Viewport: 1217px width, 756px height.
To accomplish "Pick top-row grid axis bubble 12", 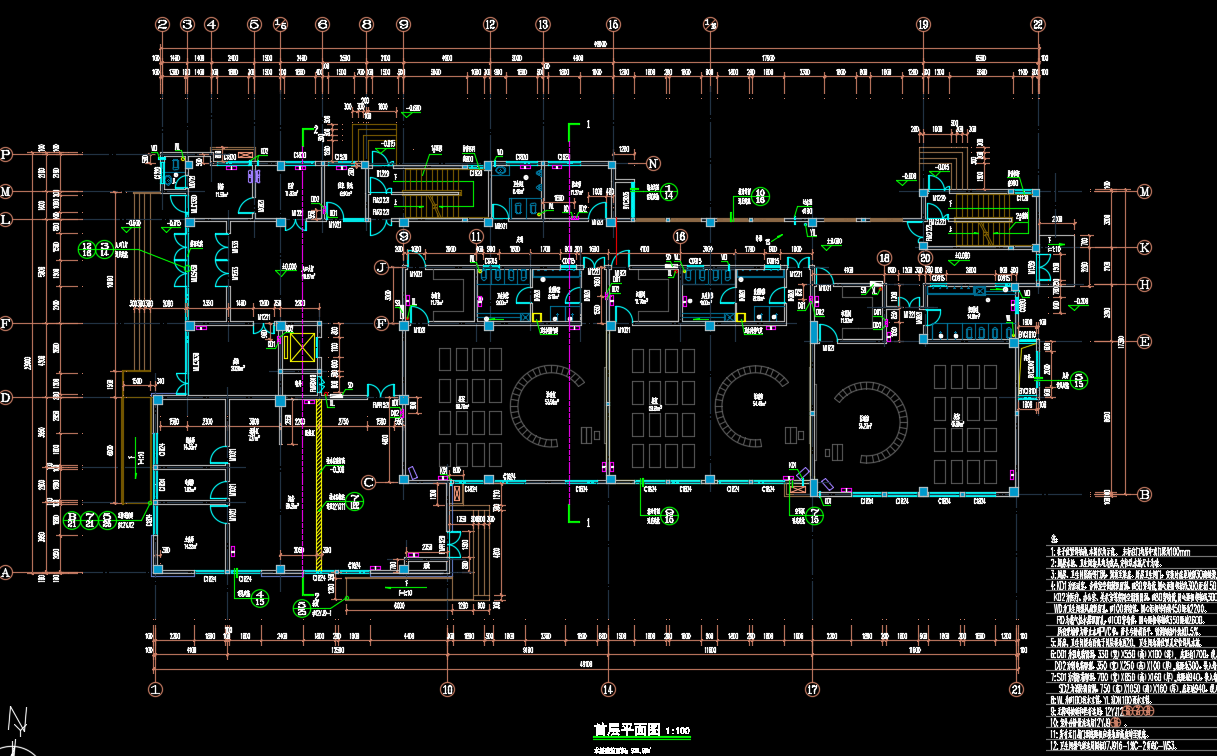I will 490,24.
